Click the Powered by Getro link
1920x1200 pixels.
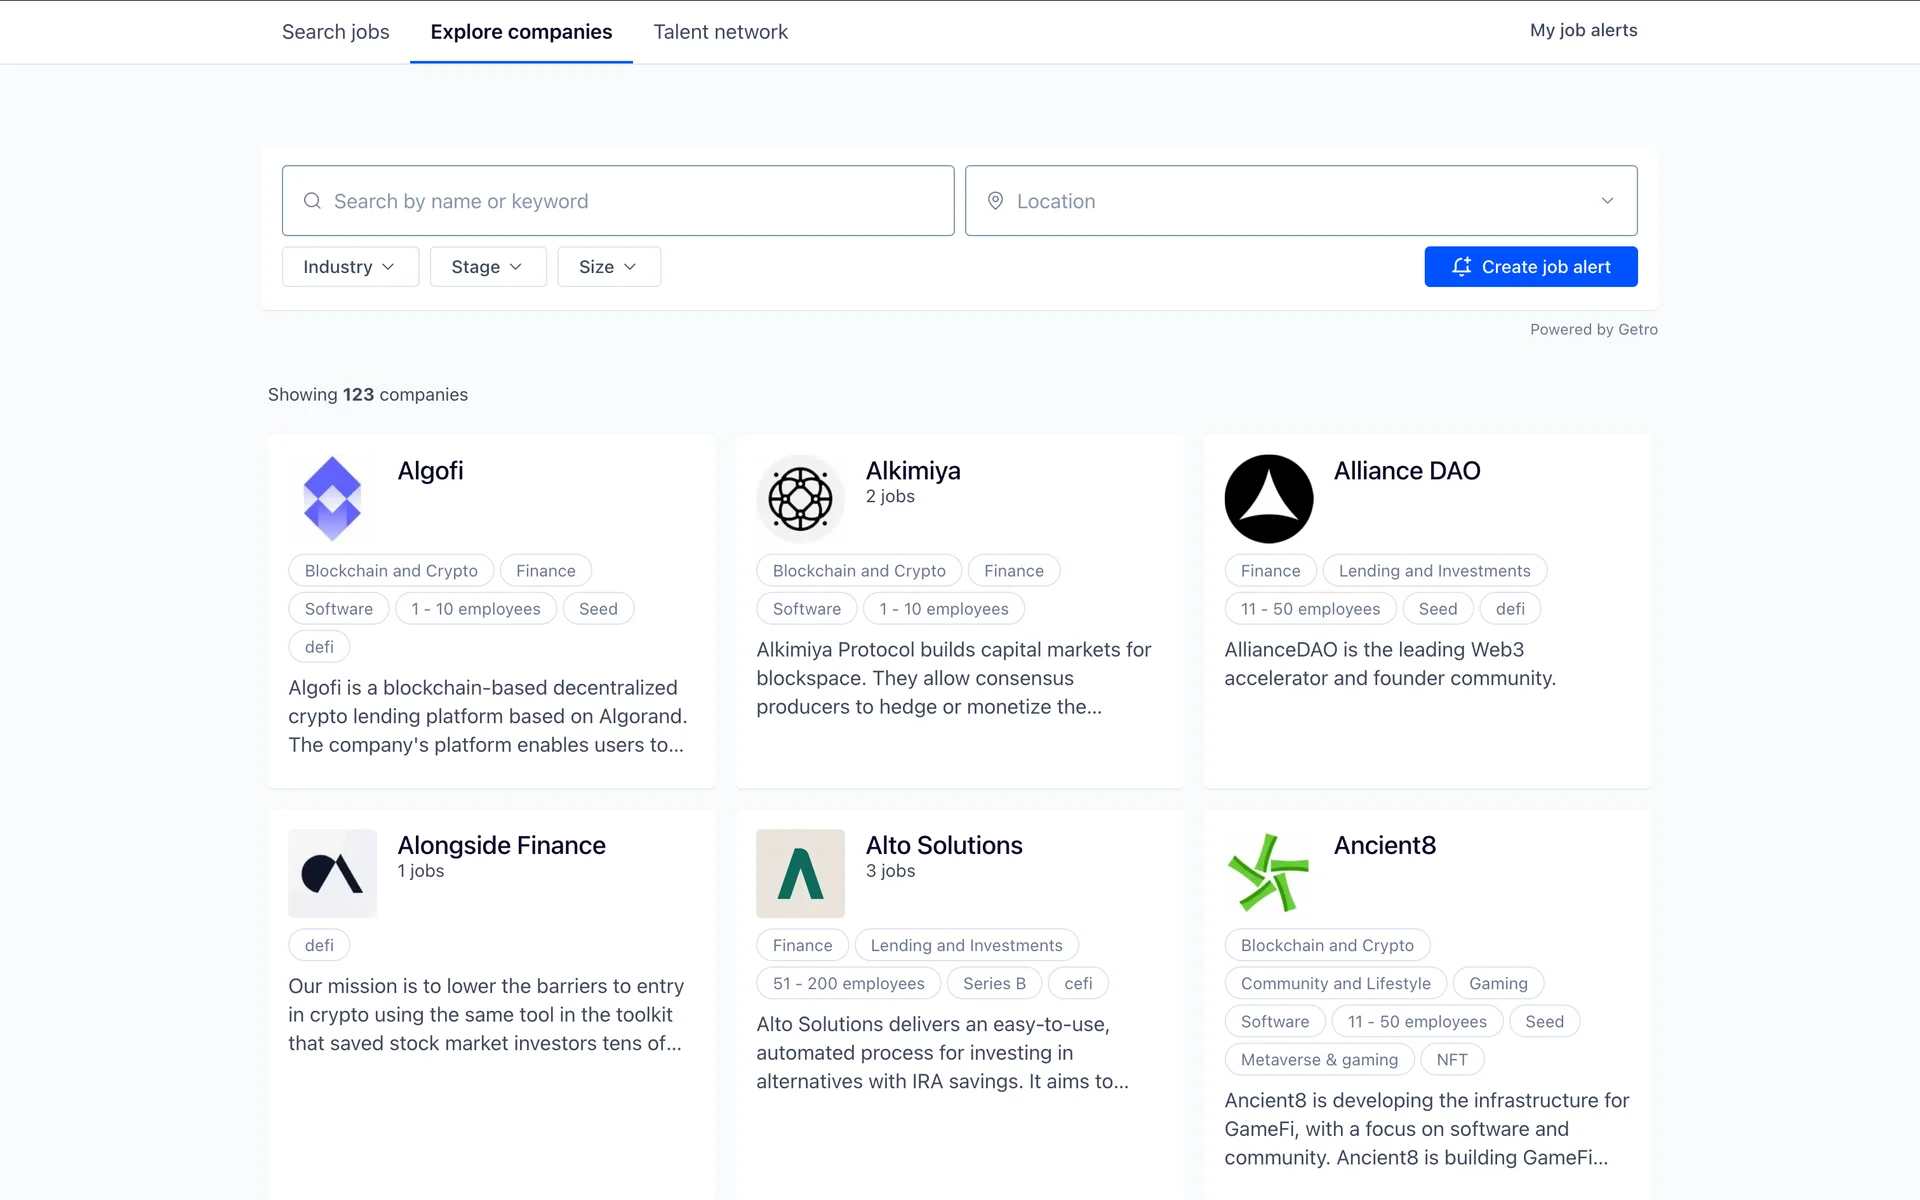(x=1593, y=329)
